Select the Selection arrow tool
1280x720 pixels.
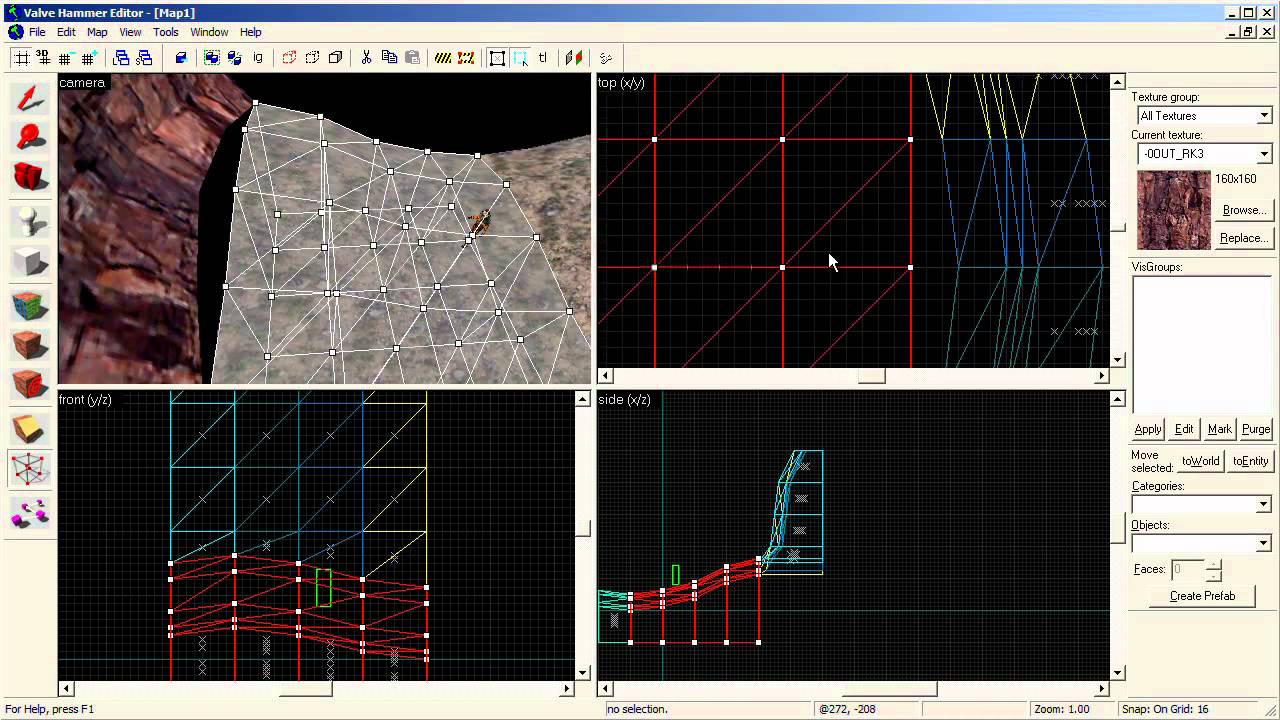pos(30,98)
